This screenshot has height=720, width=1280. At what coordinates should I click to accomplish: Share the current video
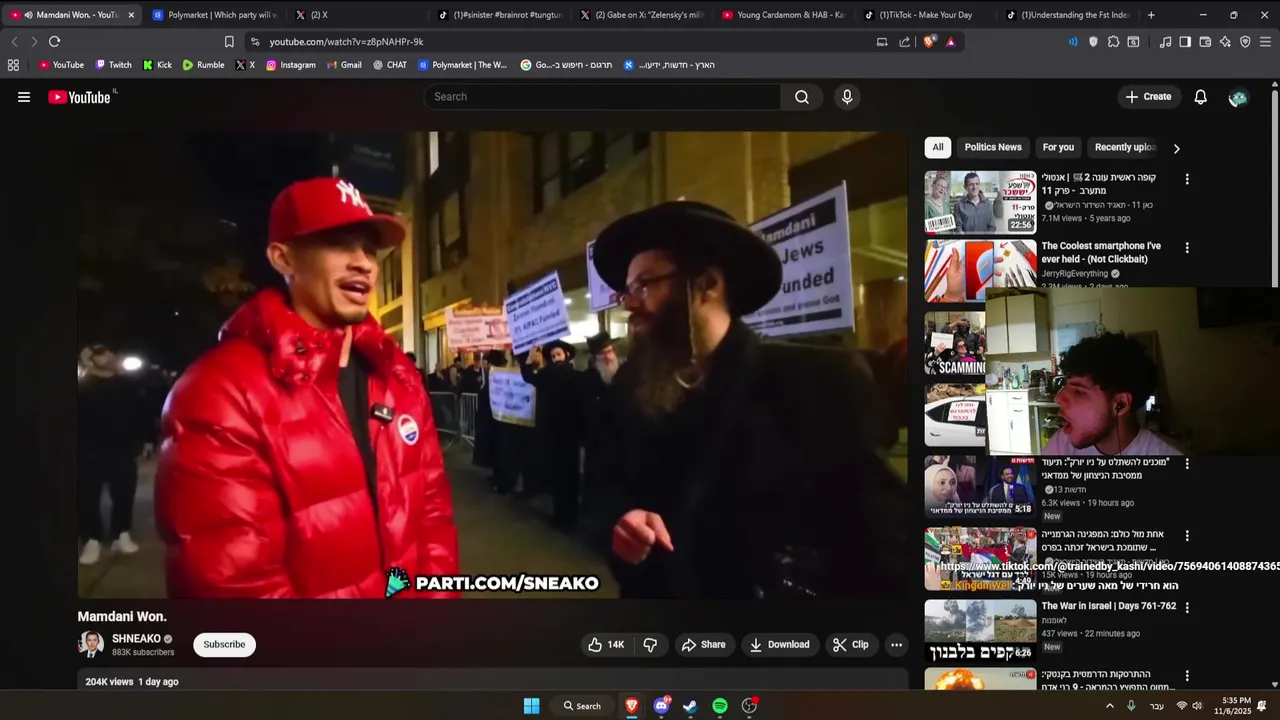(703, 645)
